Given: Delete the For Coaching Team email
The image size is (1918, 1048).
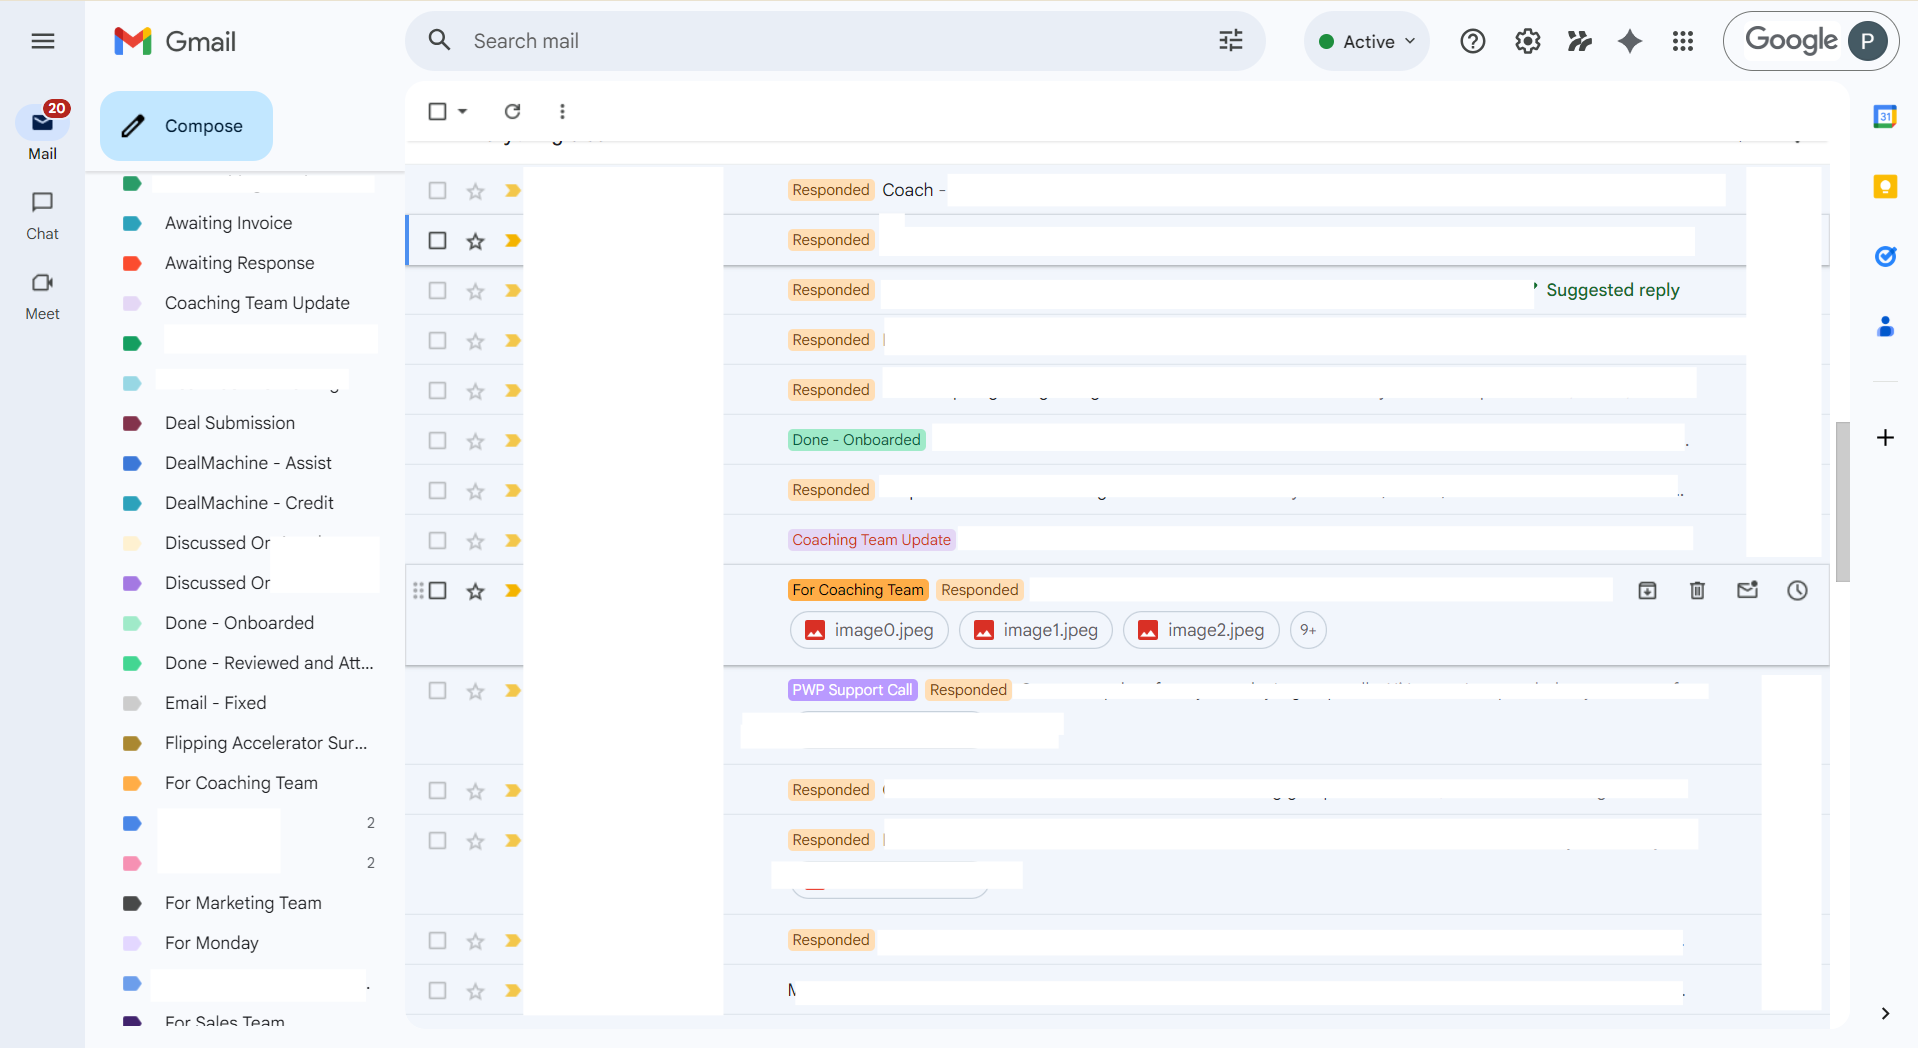Looking at the screenshot, I should (1697, 591).
